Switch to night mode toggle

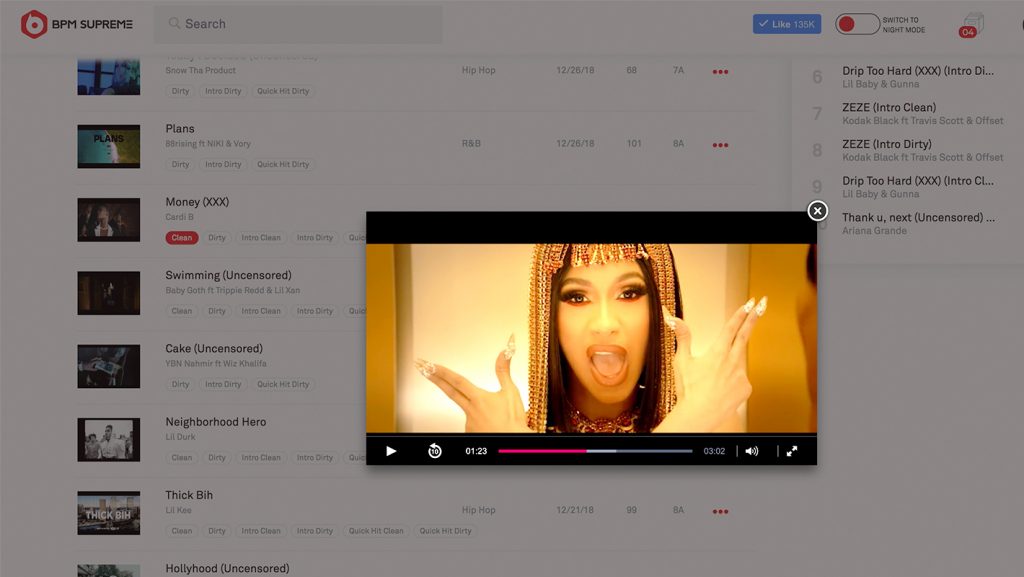[857, 24]
